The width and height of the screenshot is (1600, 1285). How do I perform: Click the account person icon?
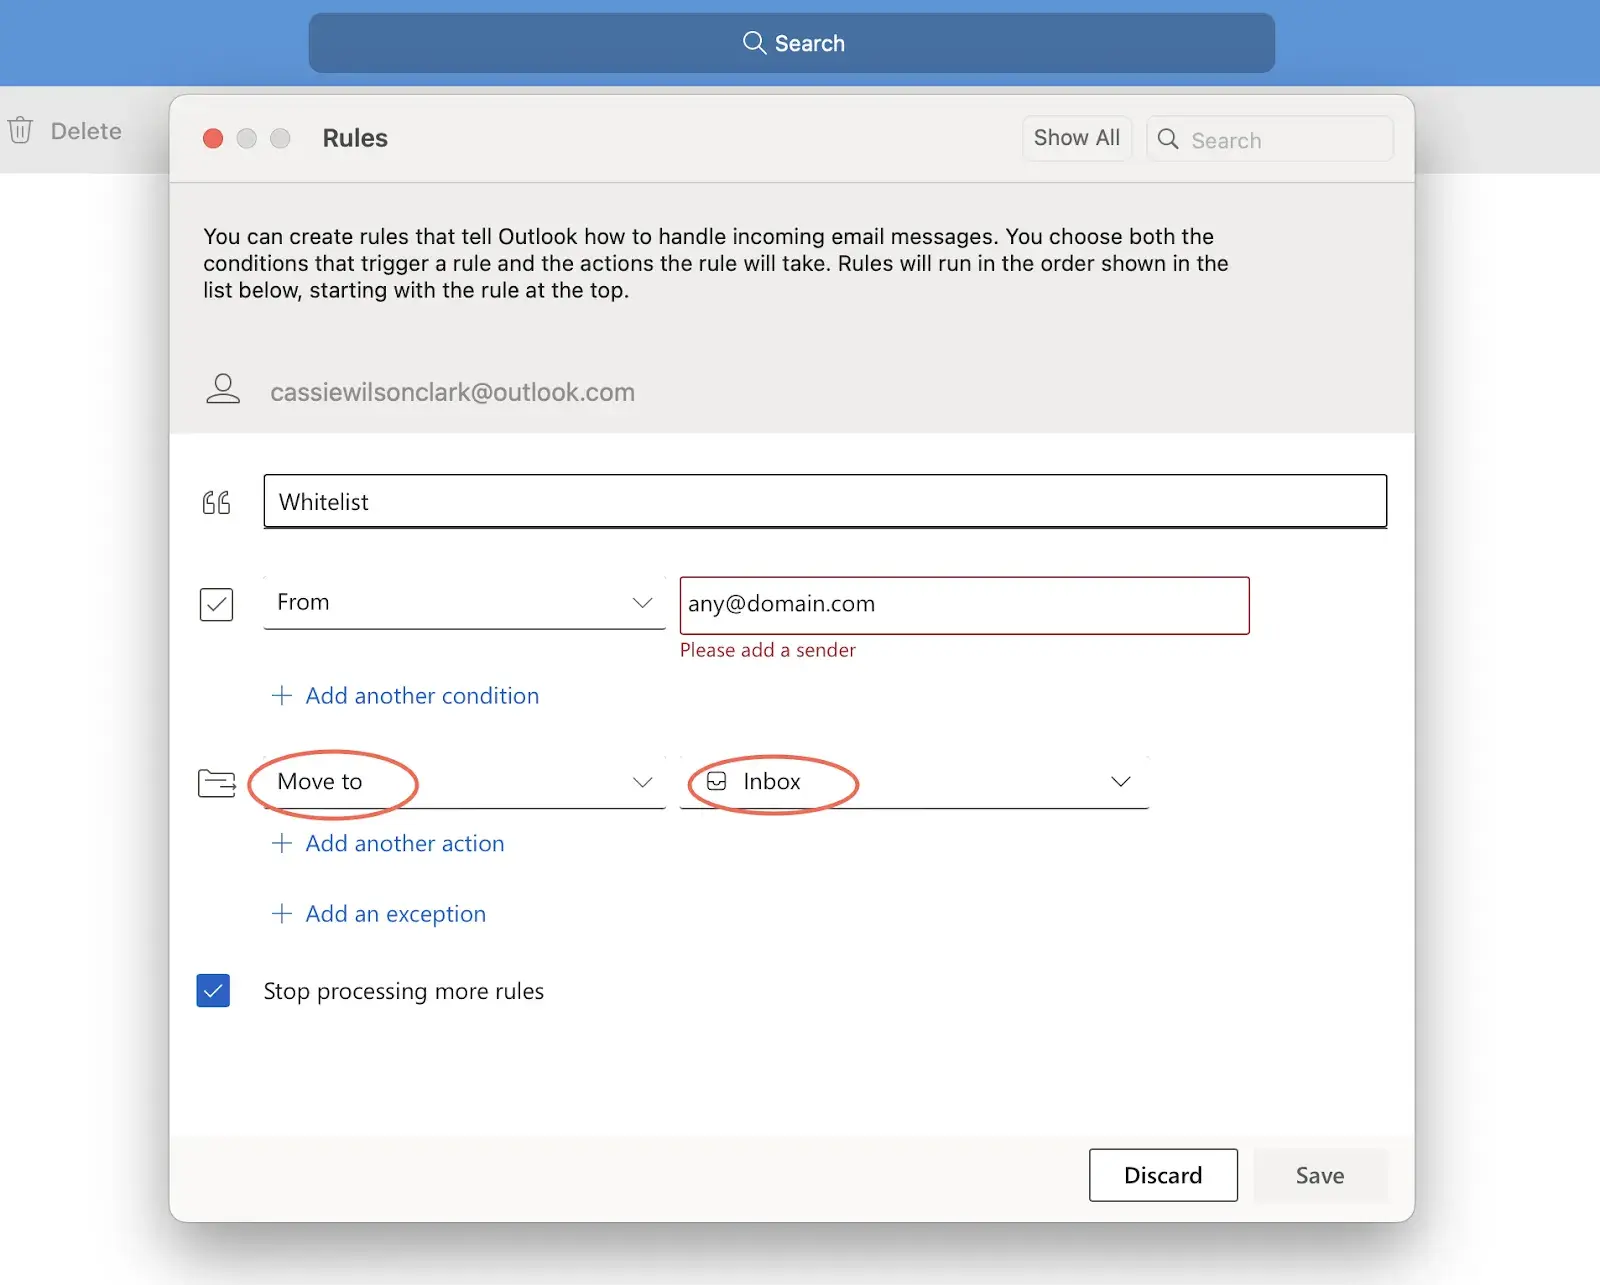point(223,389)
